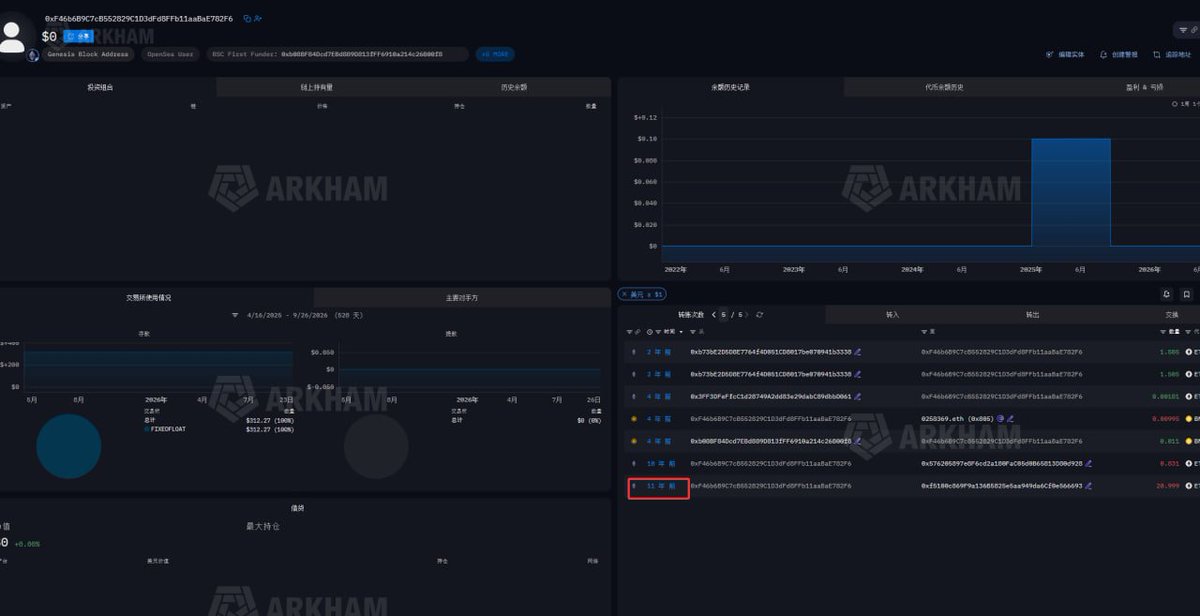Image resolution: width=1200 pixels, height=616 pixels.
Task: Click the Ethereum chain badge under the avatar
Action: [x=33, y=55]
